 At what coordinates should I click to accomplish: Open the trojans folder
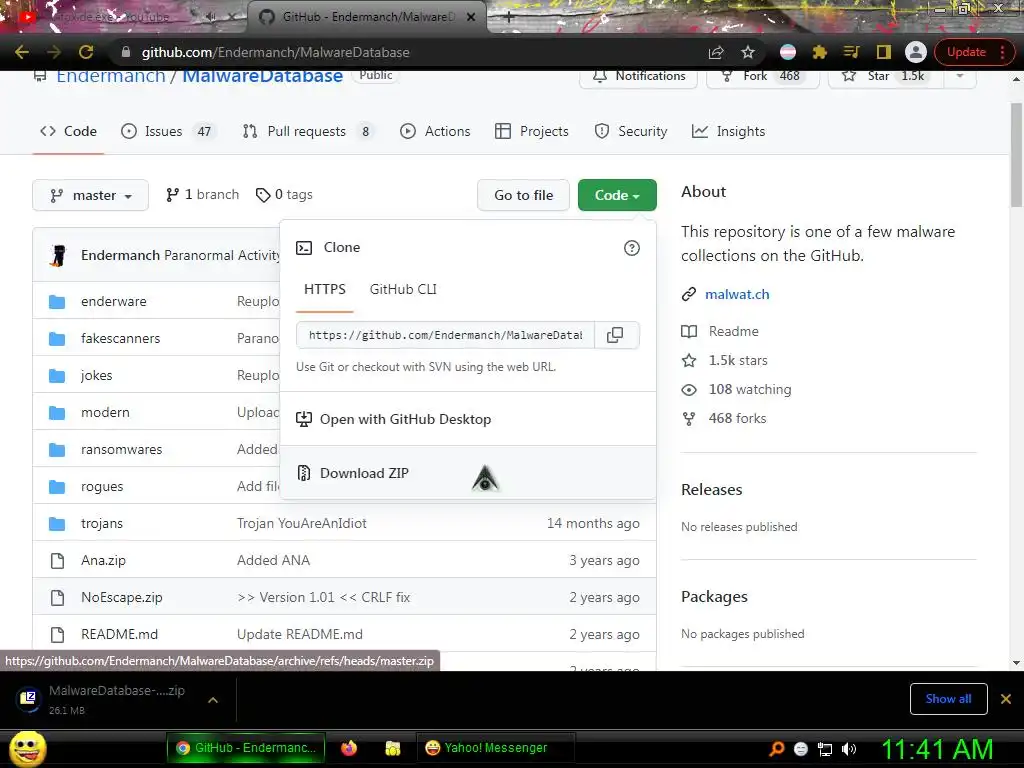[x=102, y=523]
